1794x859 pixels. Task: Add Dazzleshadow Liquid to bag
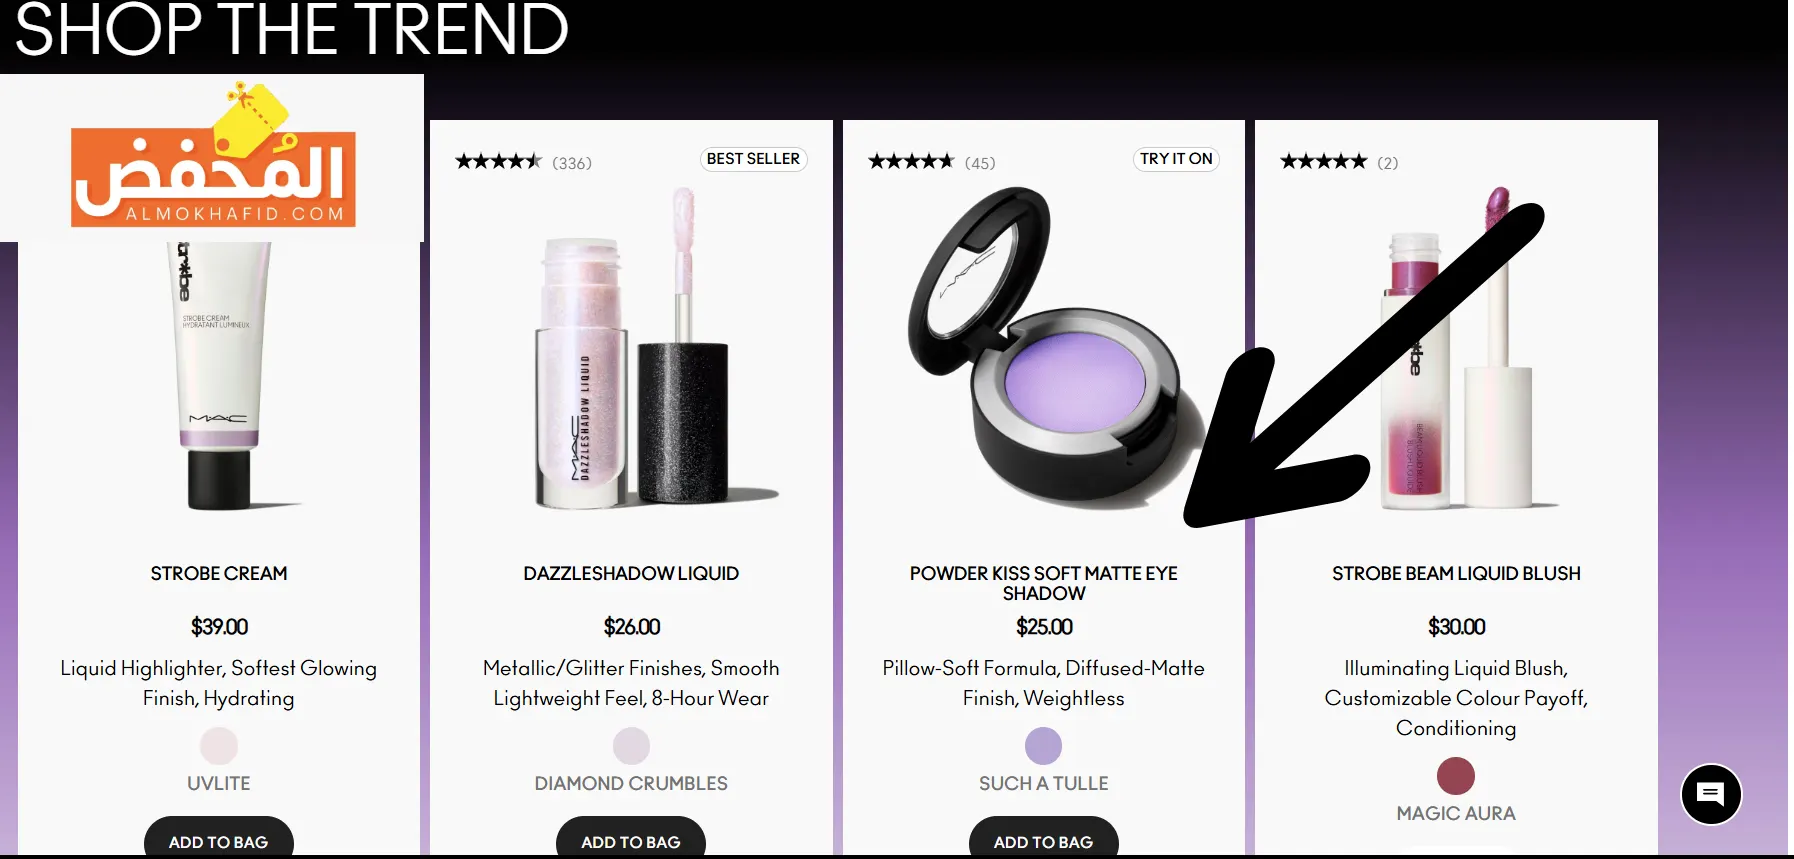631,838
